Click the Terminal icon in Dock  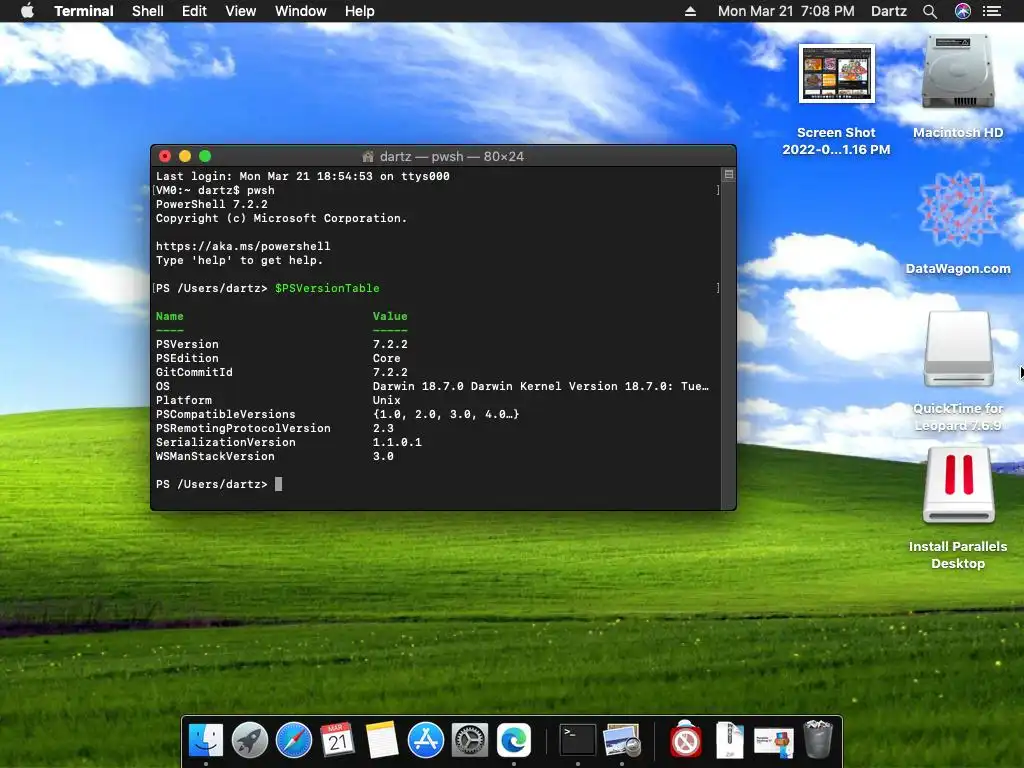[578, 740]
